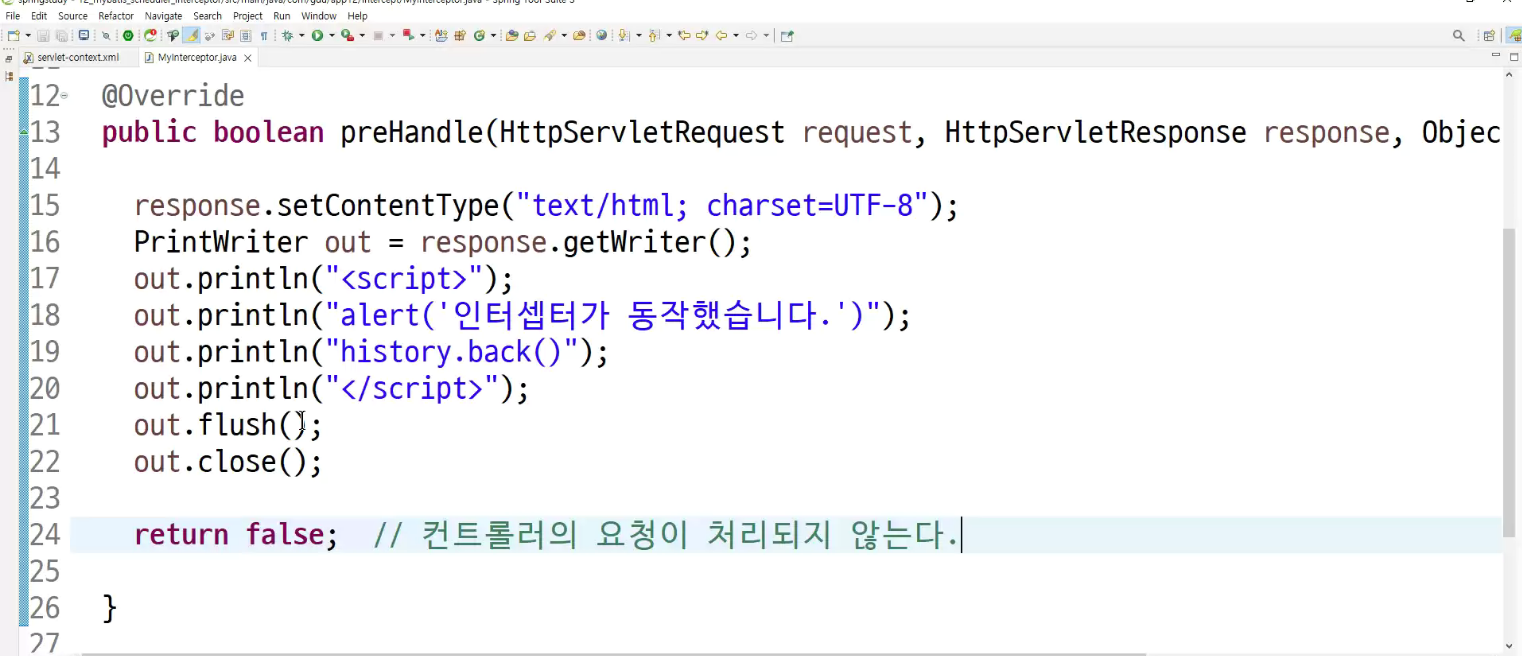Click the Save All icon

coord(61,35)
